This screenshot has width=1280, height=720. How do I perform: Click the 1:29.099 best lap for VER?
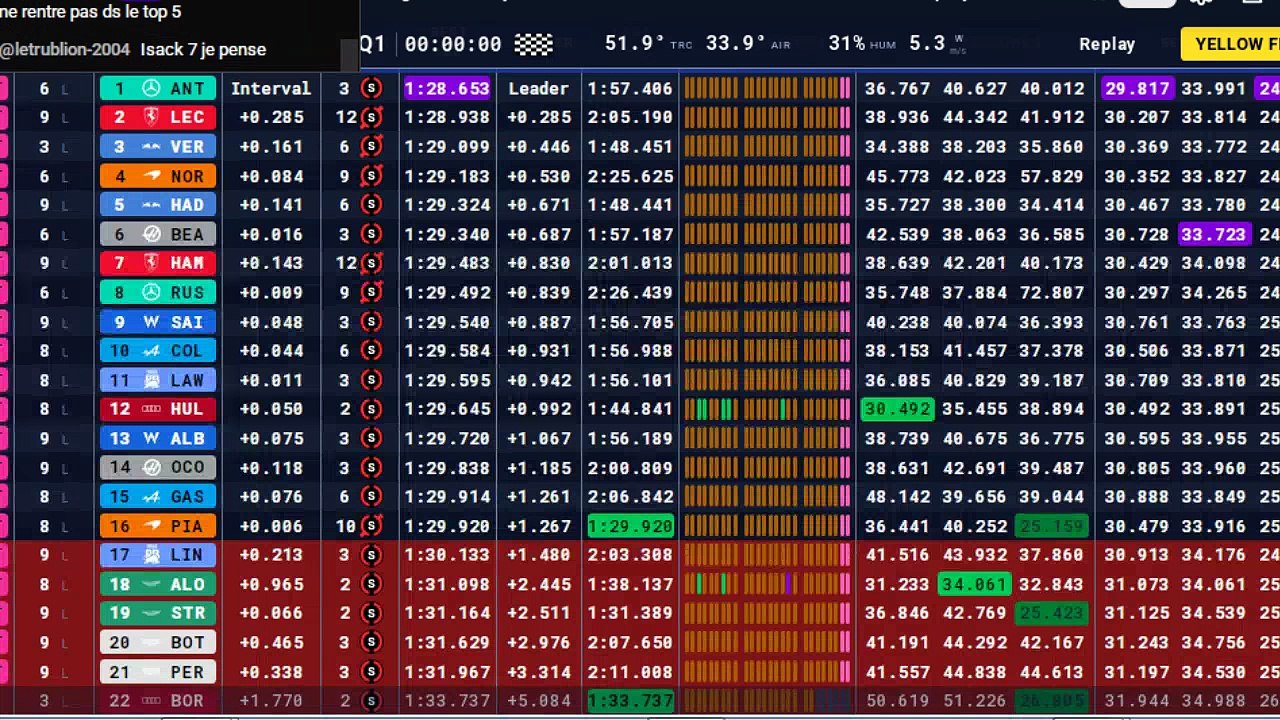point(447,147)
